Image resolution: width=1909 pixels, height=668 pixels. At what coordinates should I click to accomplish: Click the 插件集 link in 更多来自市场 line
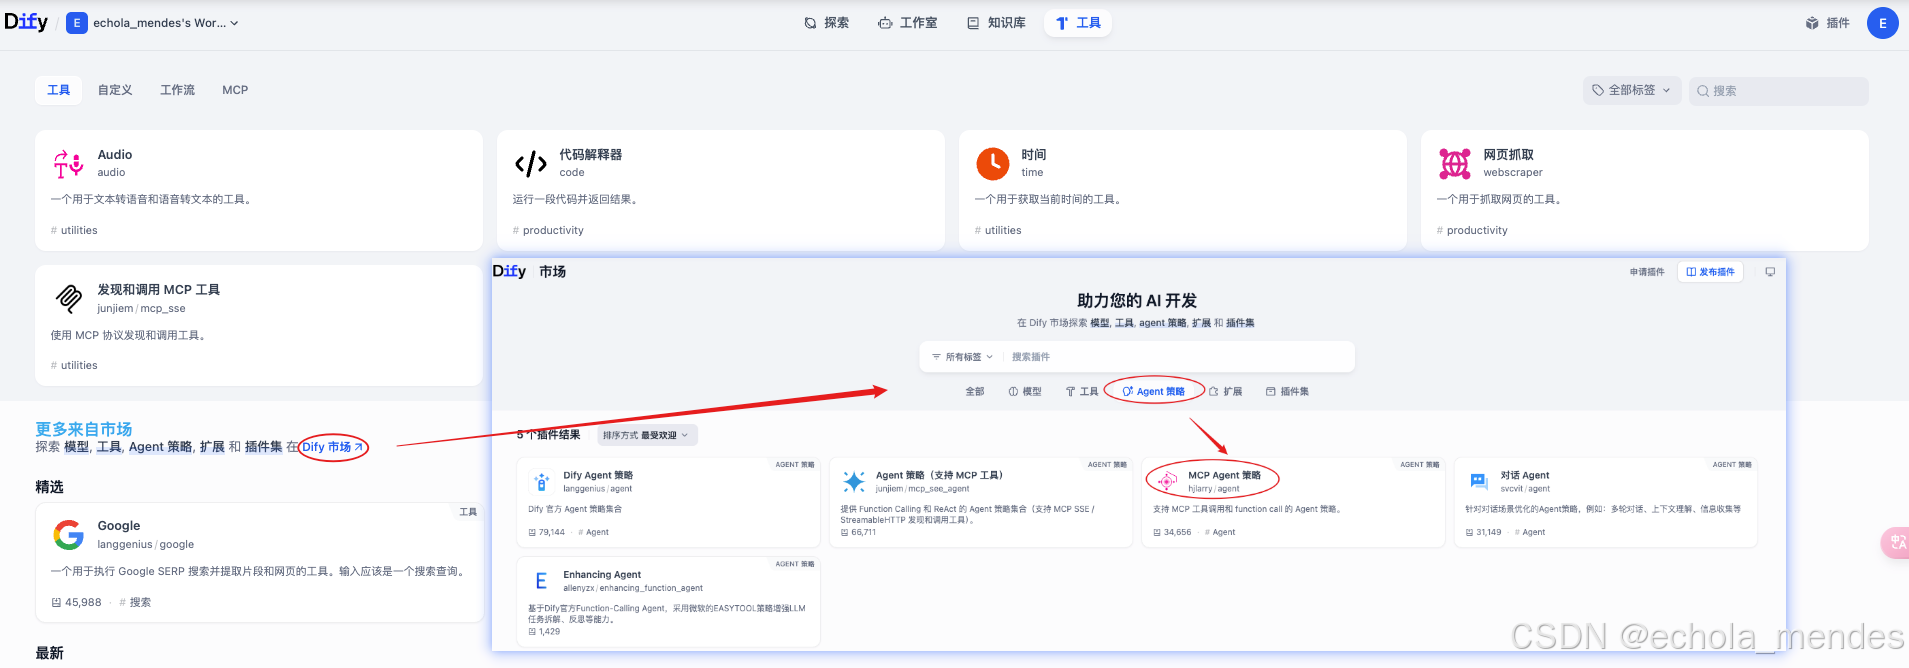(263, 447)
